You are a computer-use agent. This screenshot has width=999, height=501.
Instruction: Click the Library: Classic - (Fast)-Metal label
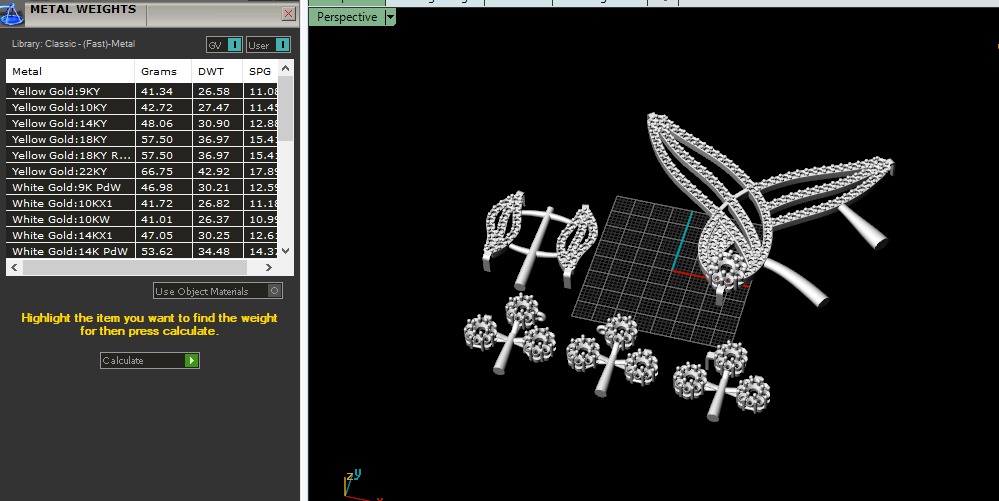click(x=73, y=44)
